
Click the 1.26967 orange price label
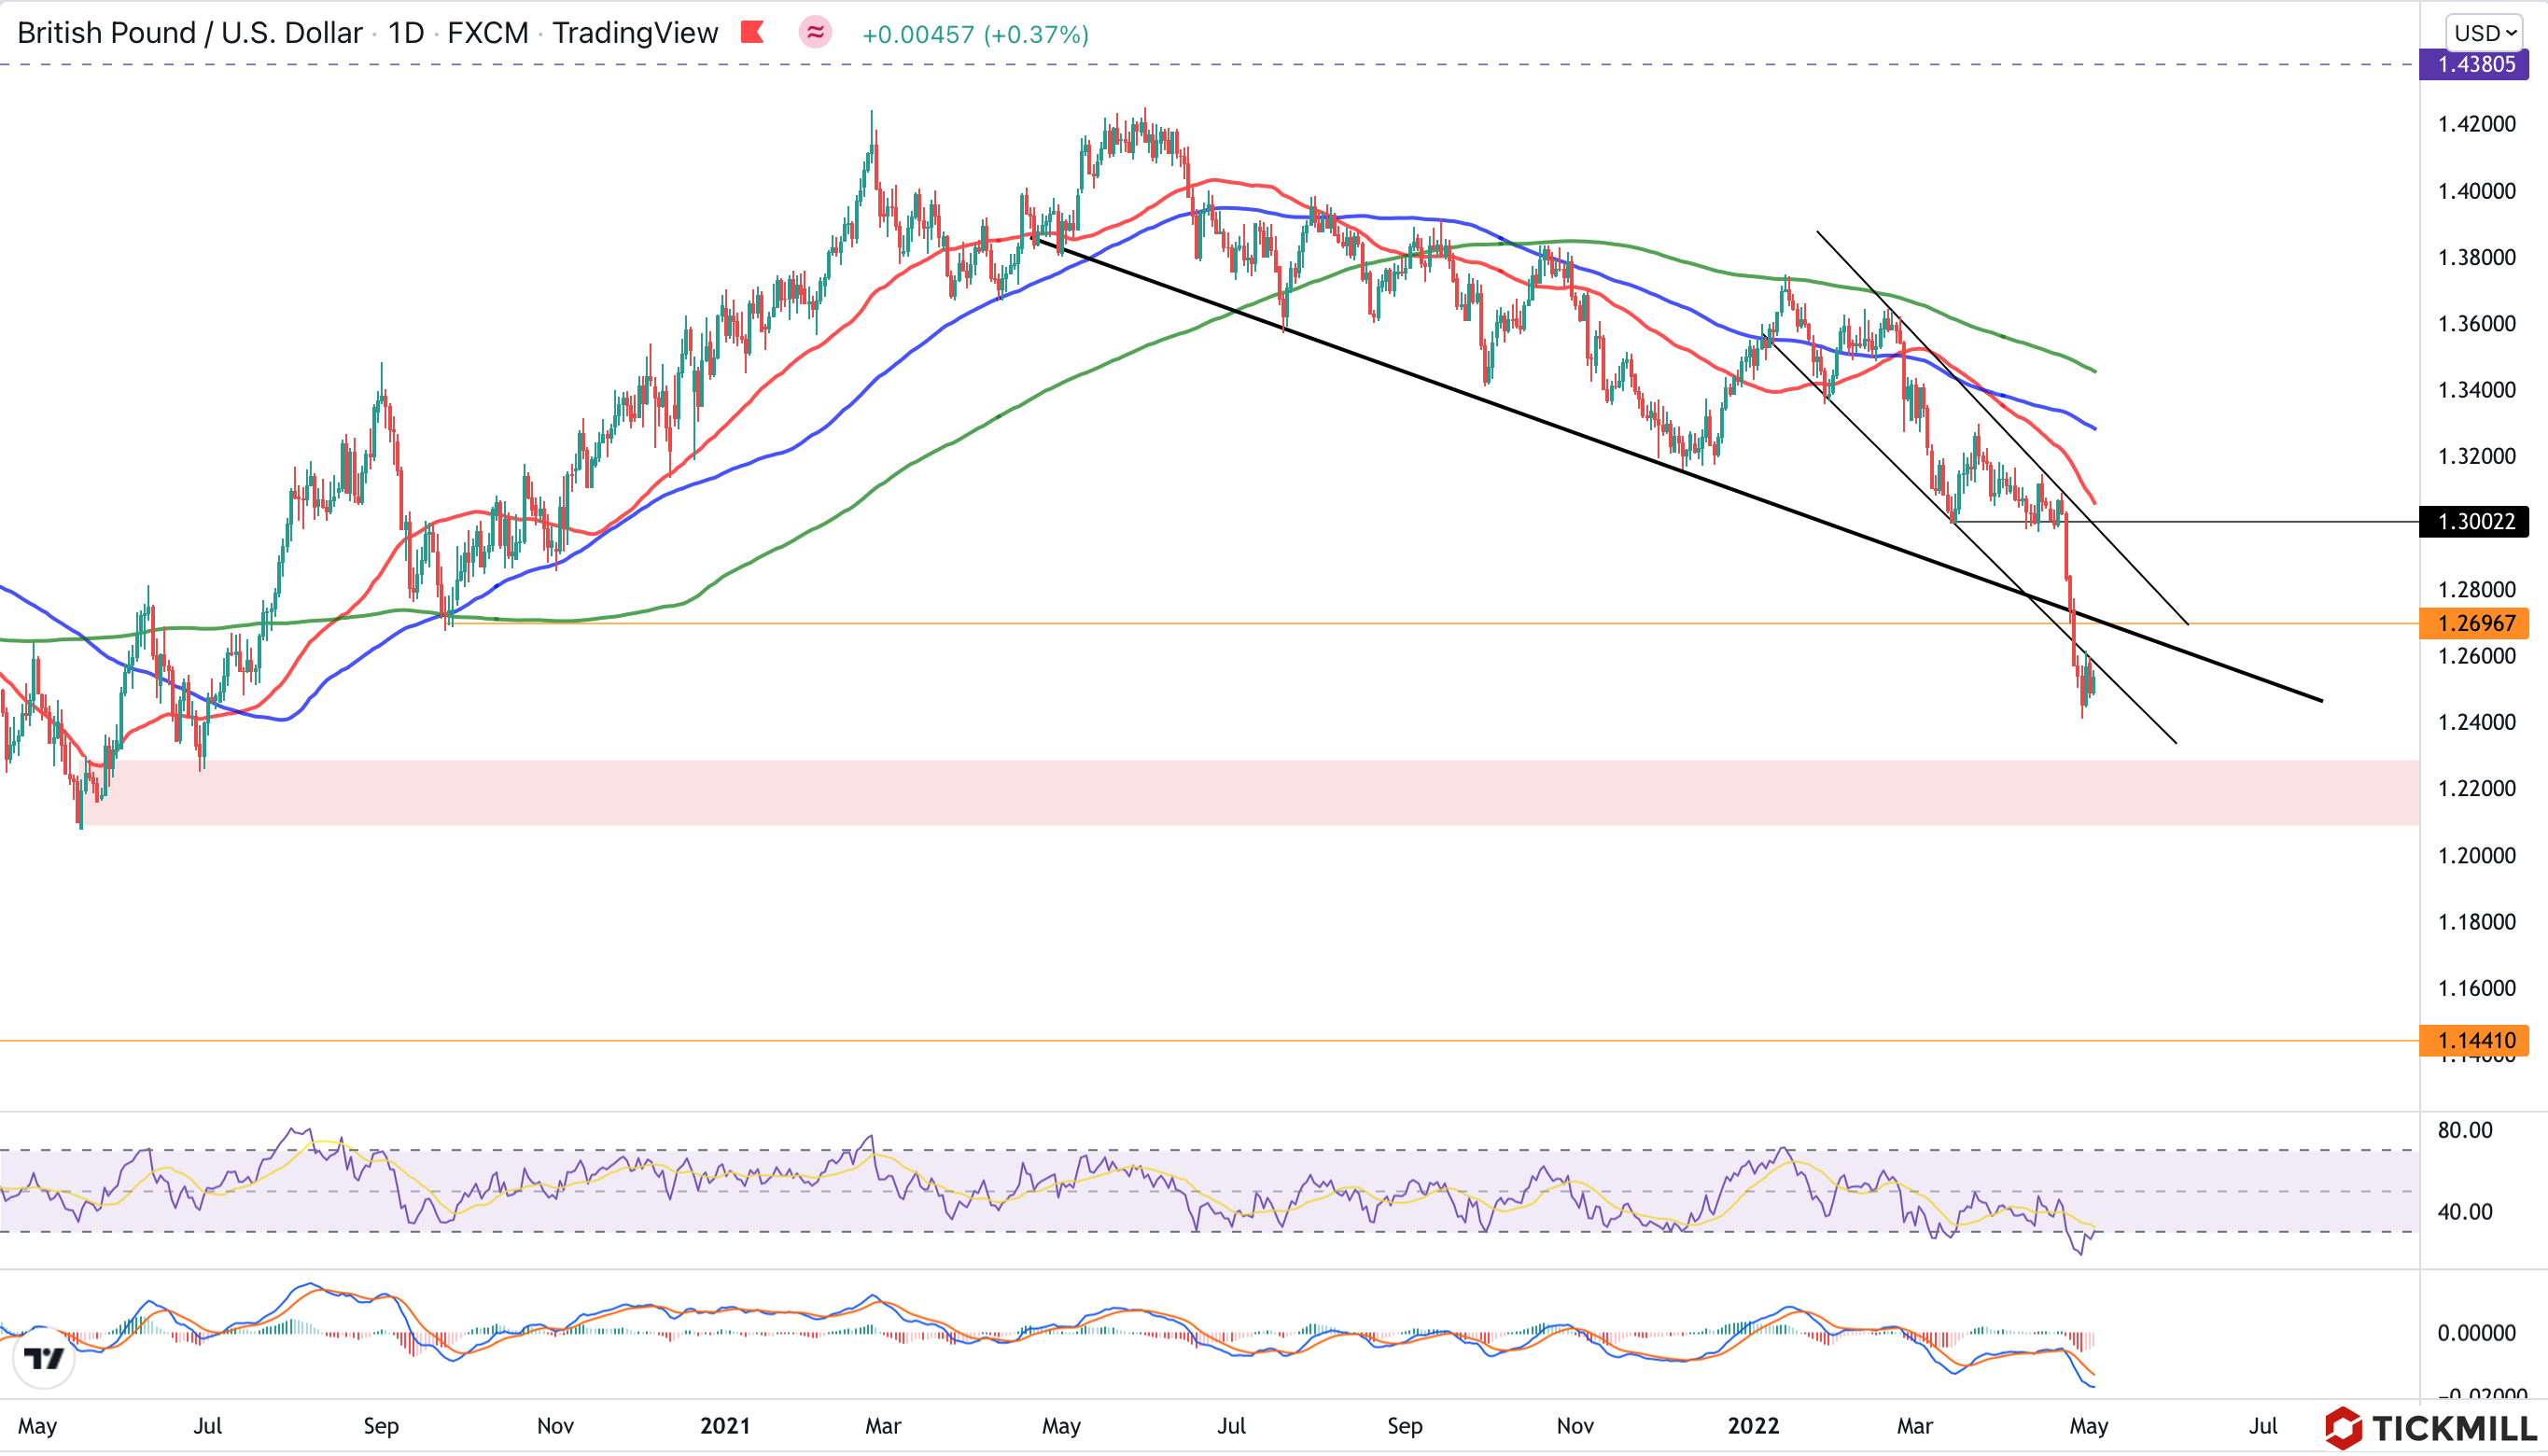(2475, 624)
